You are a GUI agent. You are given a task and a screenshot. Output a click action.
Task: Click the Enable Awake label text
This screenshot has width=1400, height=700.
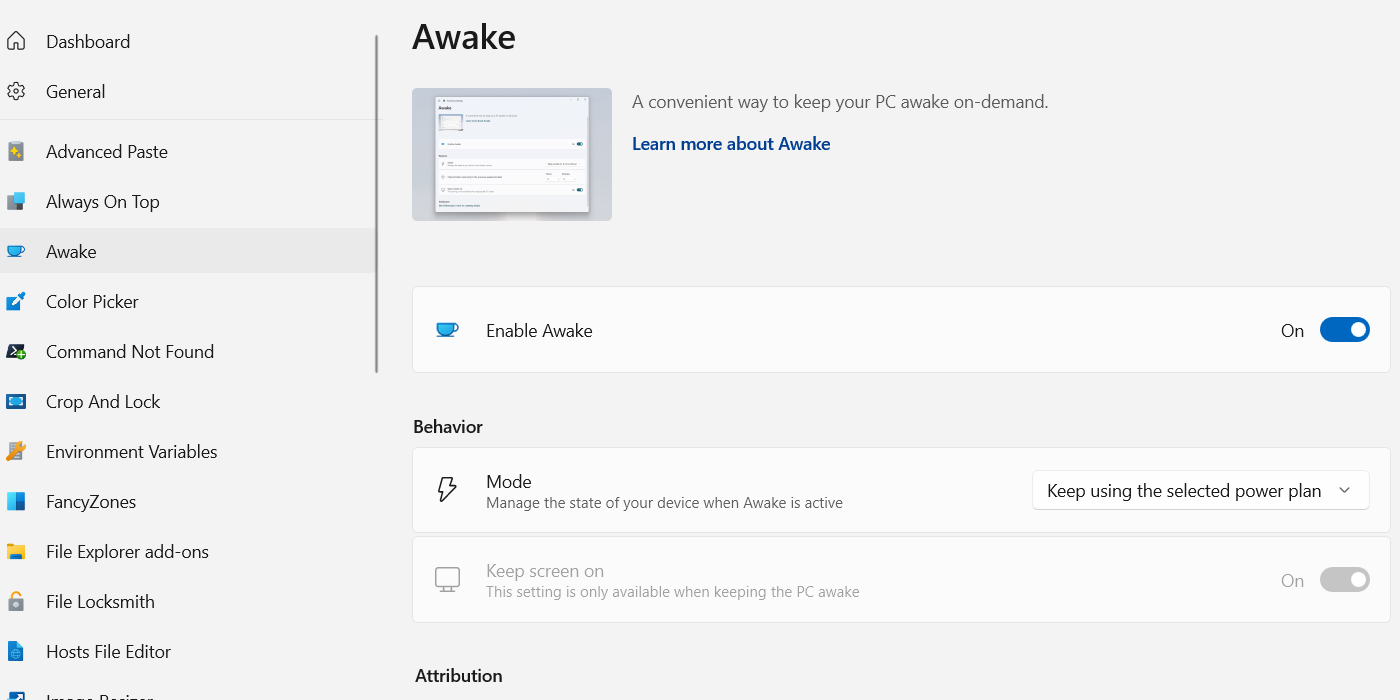click(x=539, y=330)
